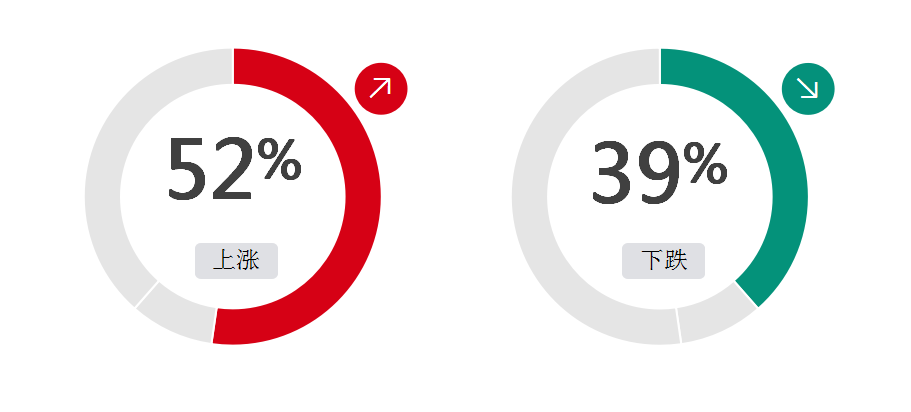Select the 下跌 label badge
The image size is (911, 412).
663,261
